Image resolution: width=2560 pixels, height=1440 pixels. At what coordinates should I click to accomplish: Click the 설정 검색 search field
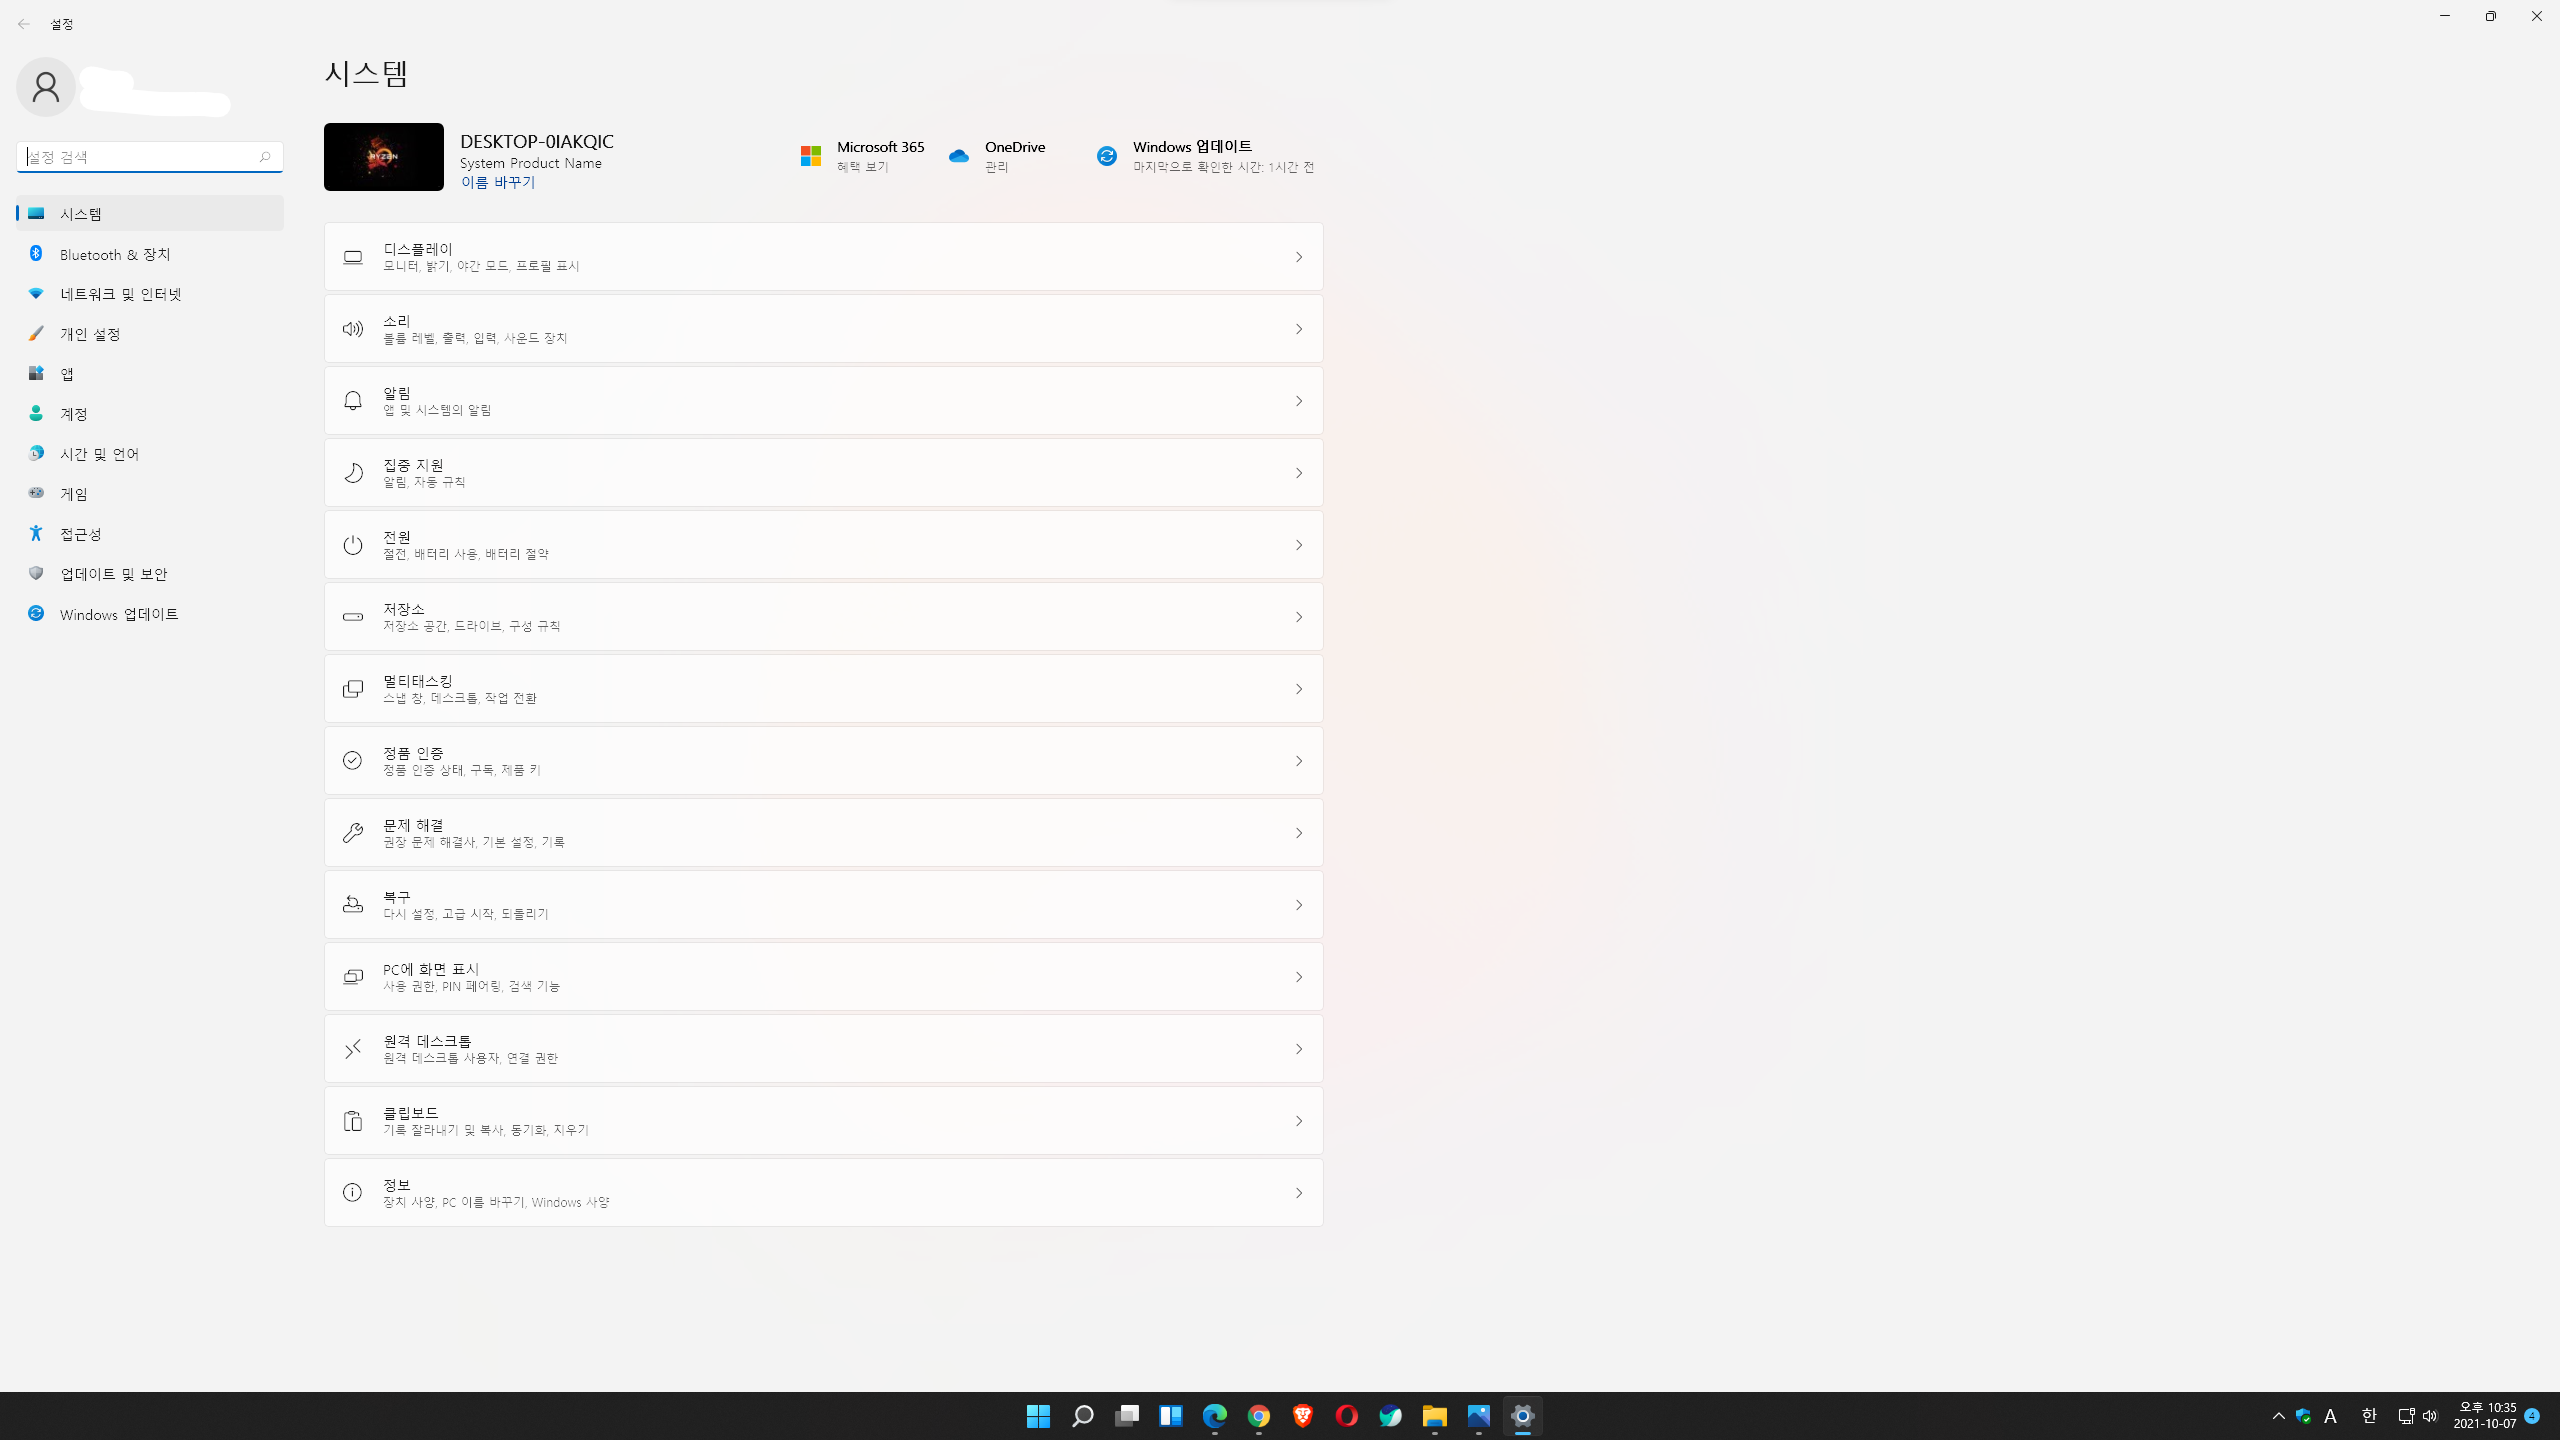[140, 157]
